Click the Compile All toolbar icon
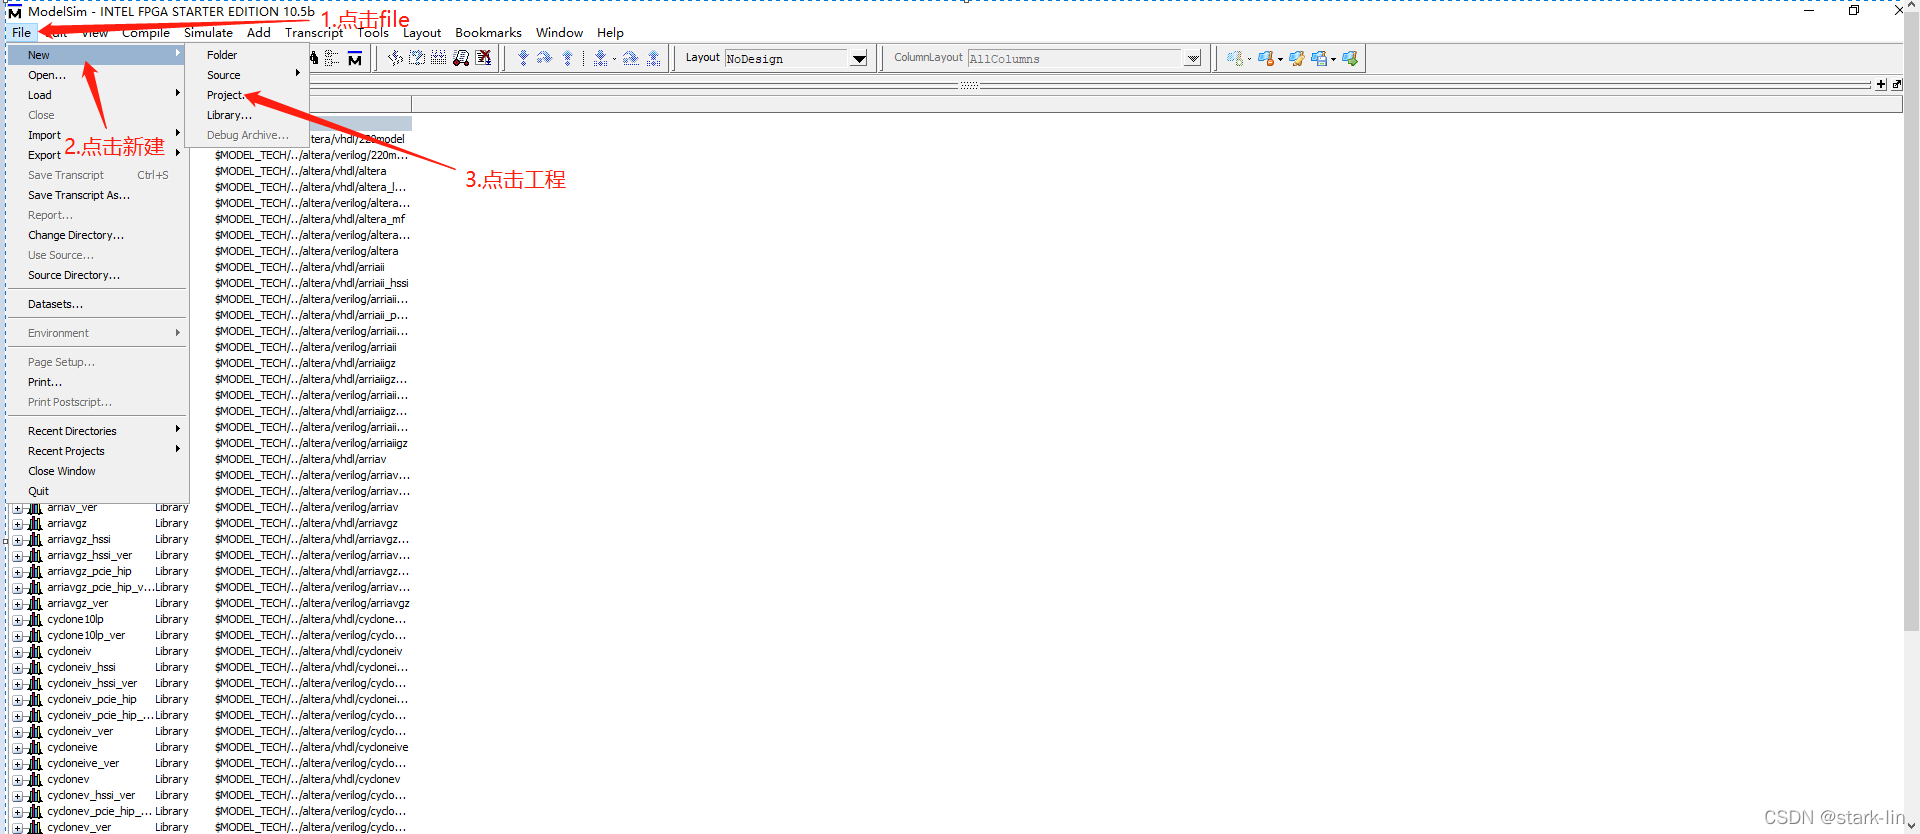The width and height of the screenshot is (1920, 834). (x=439, y=58)
